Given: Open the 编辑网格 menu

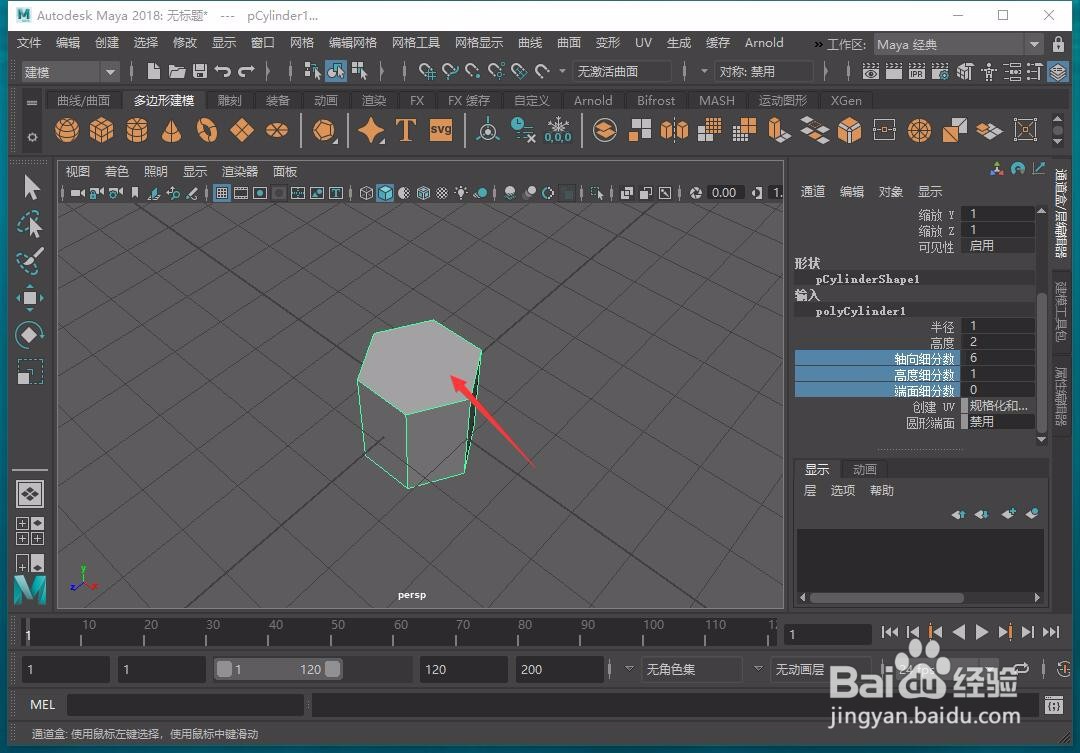Looking at the screenshot, I should [353, 43].
